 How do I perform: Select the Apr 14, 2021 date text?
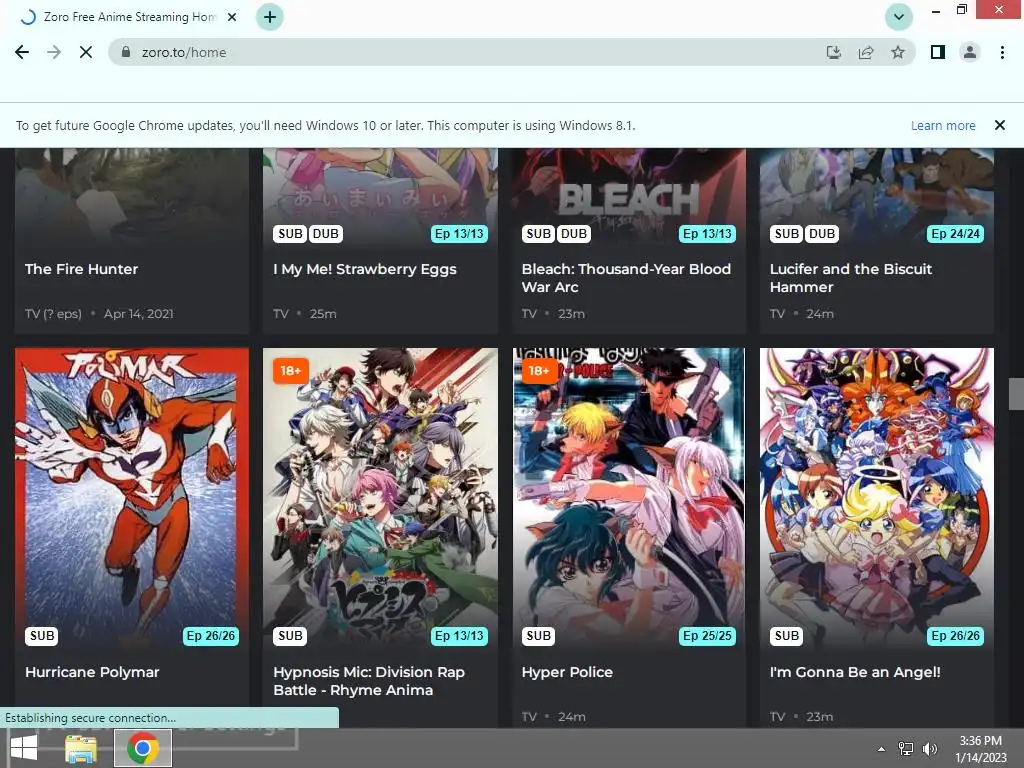(x=138, y=314)
